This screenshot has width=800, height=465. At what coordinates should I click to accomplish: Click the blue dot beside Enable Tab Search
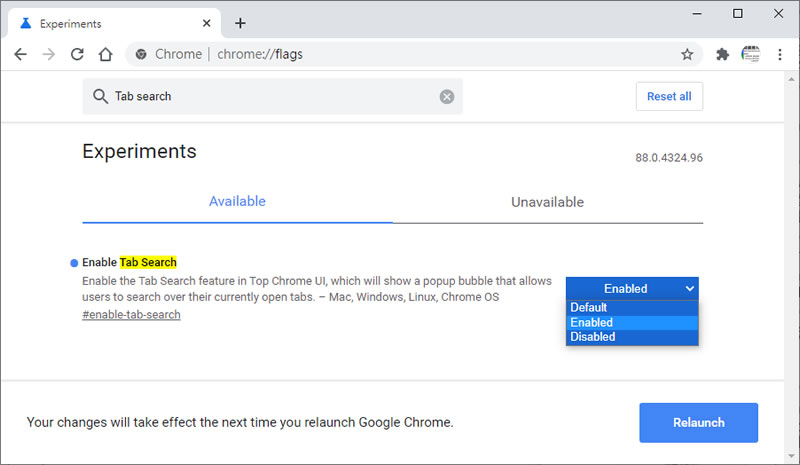(x=74, y=263)
